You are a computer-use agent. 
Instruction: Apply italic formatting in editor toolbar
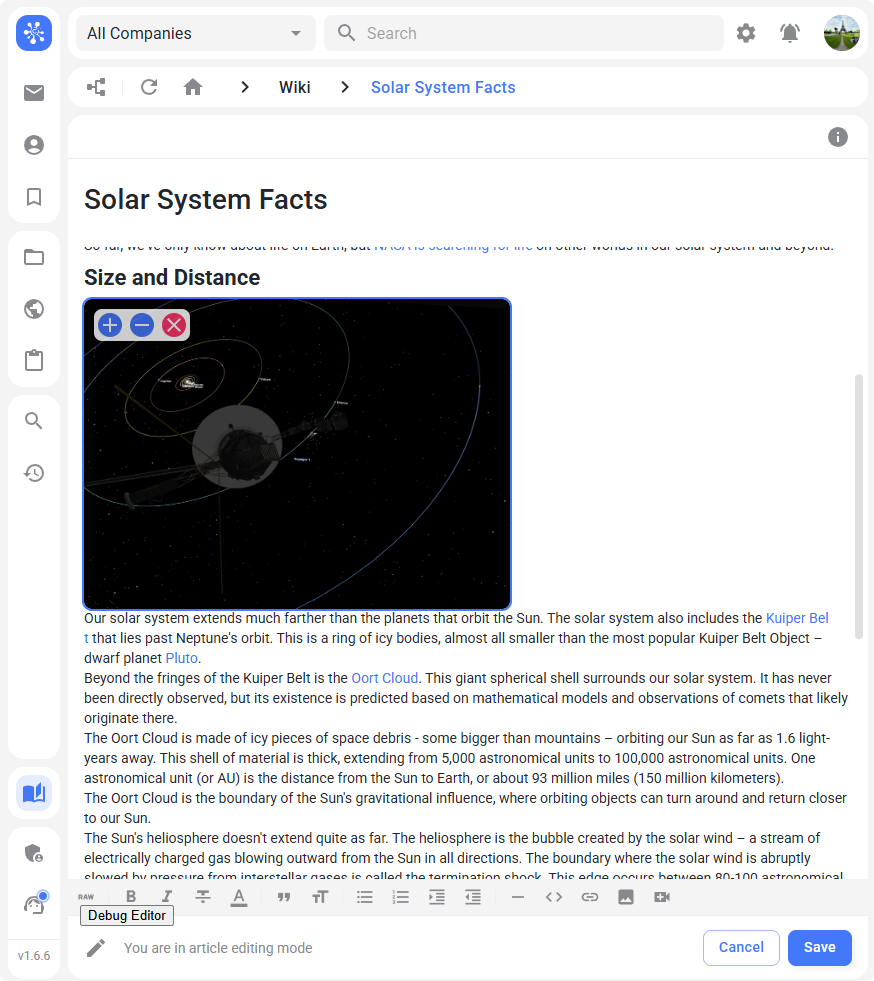pyautogui.click(x=167, y=897)
